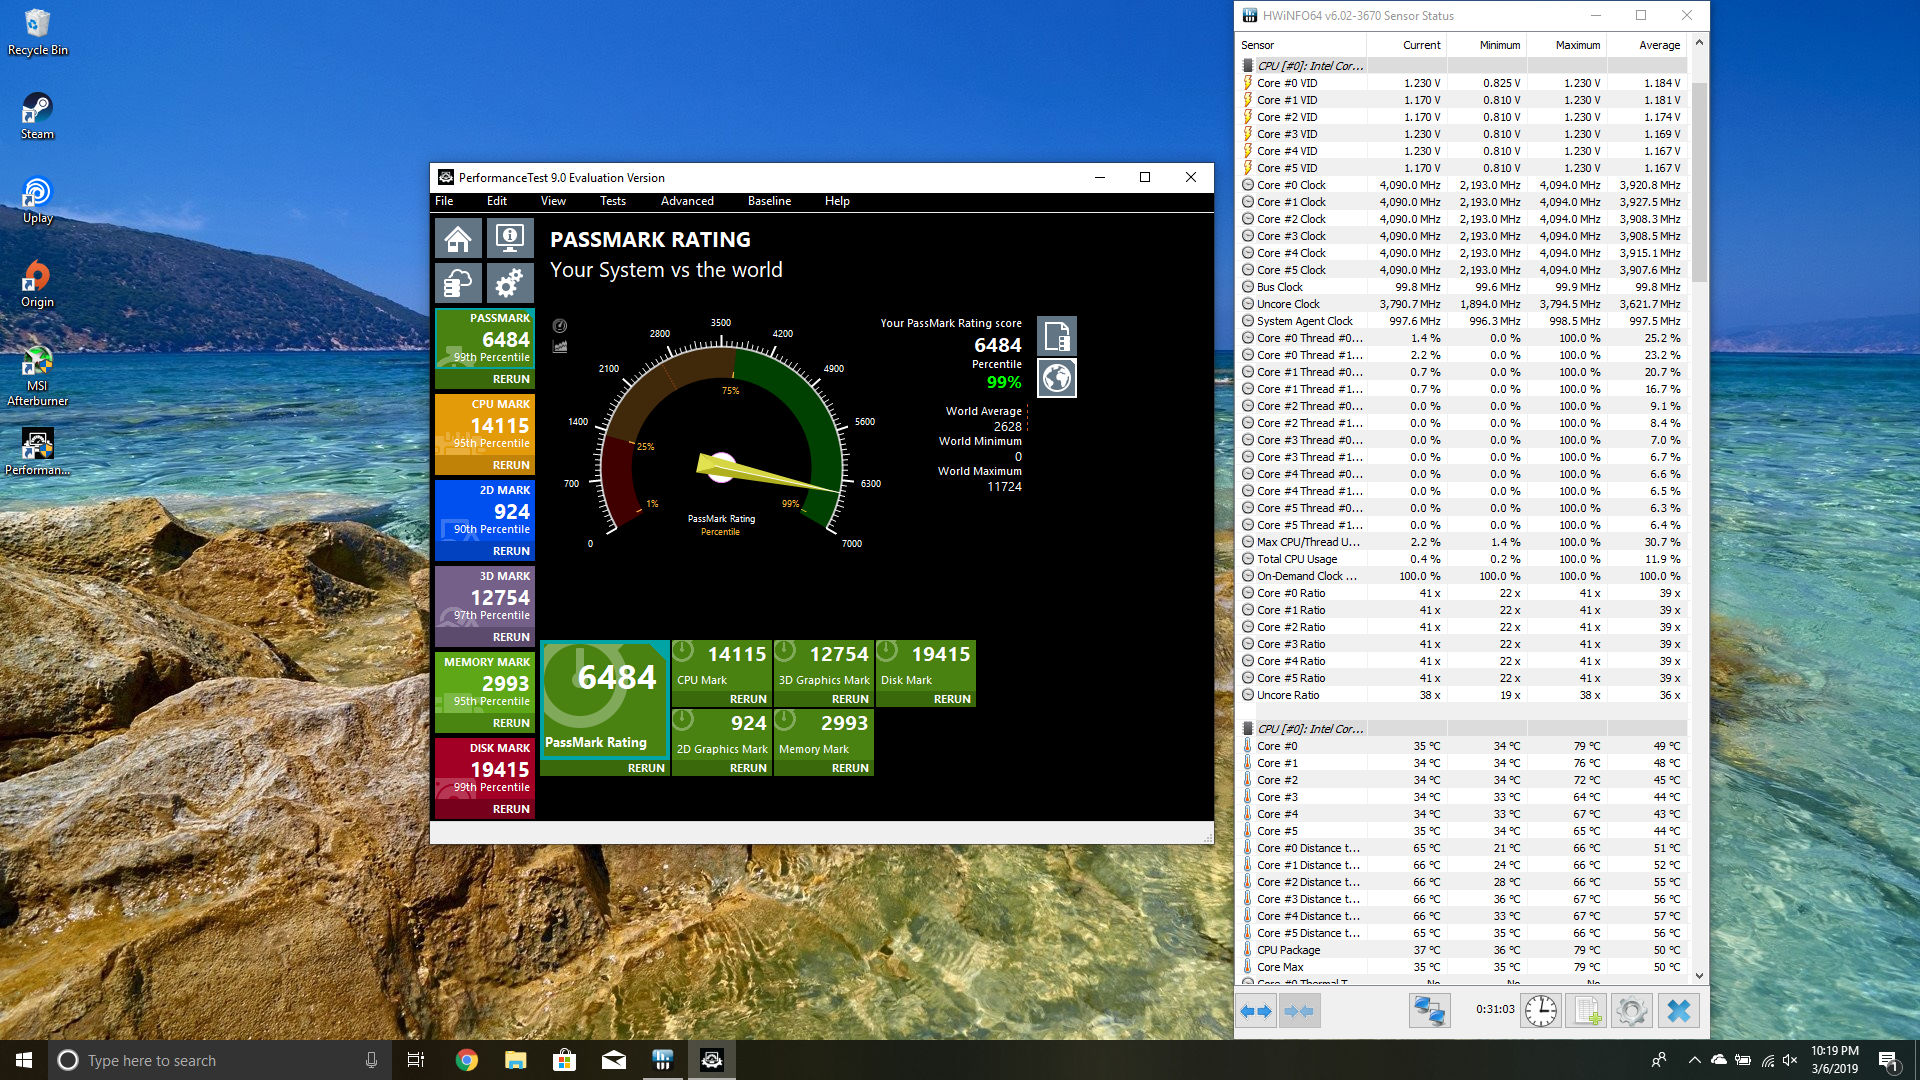Open the Help menu
This screenshot has width=1920, height=1080.
coord(837,201)
